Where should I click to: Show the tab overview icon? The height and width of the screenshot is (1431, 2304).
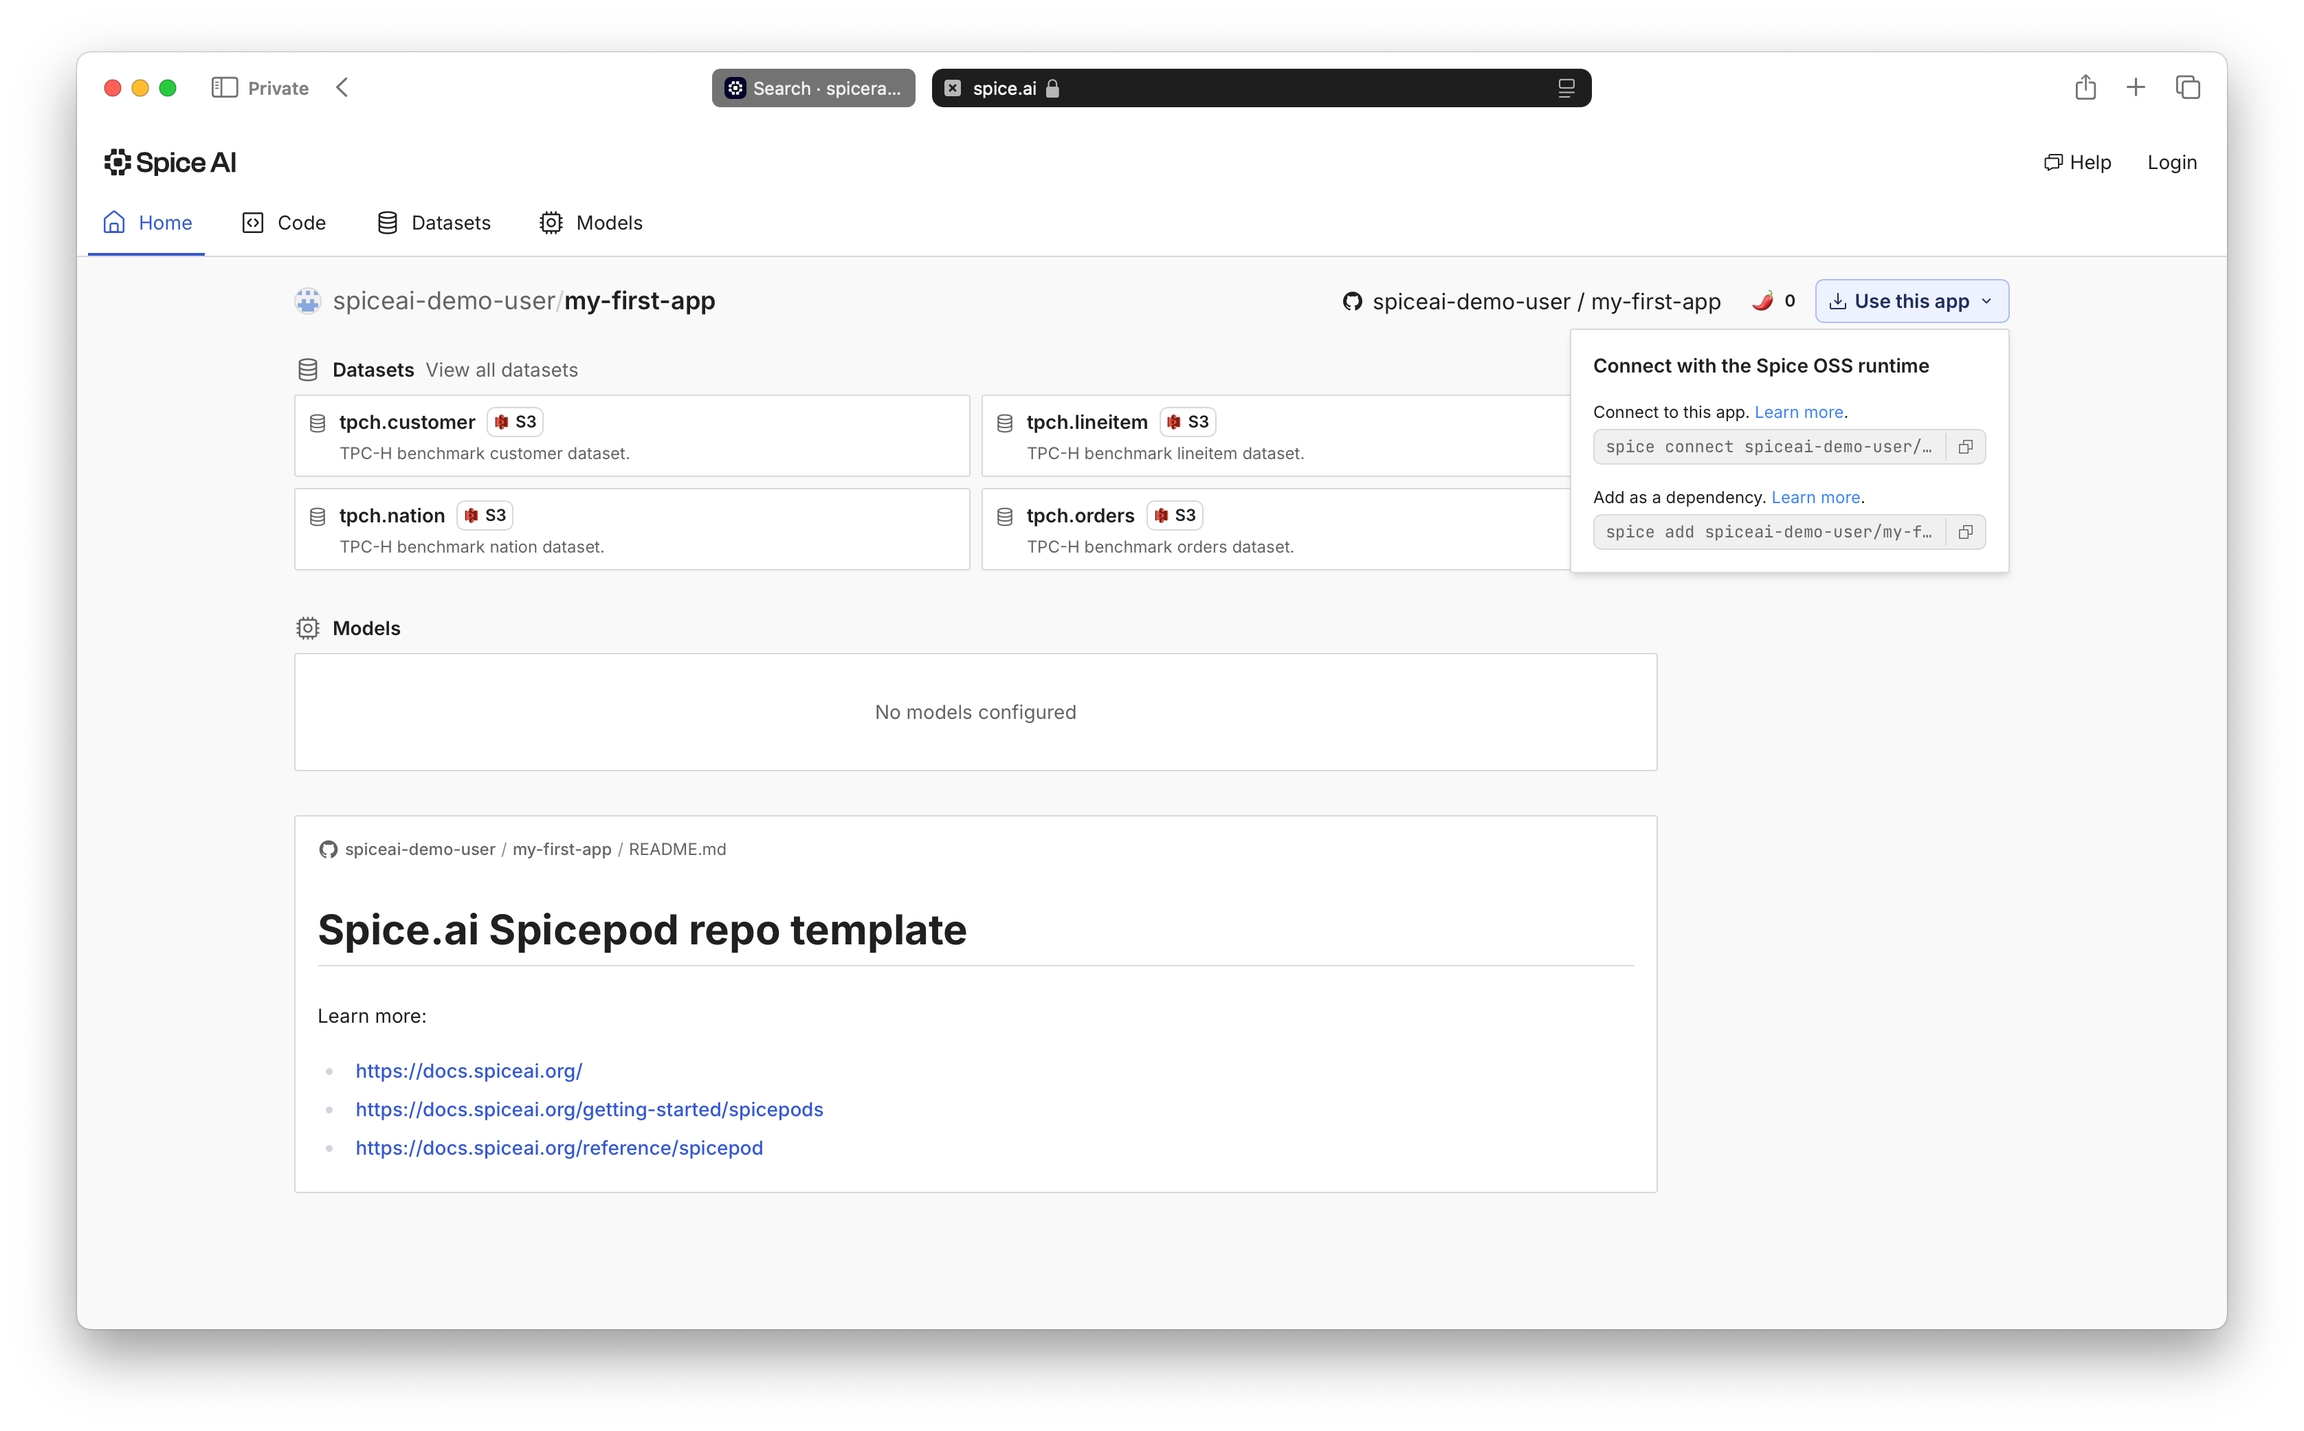pos(2188,88)
